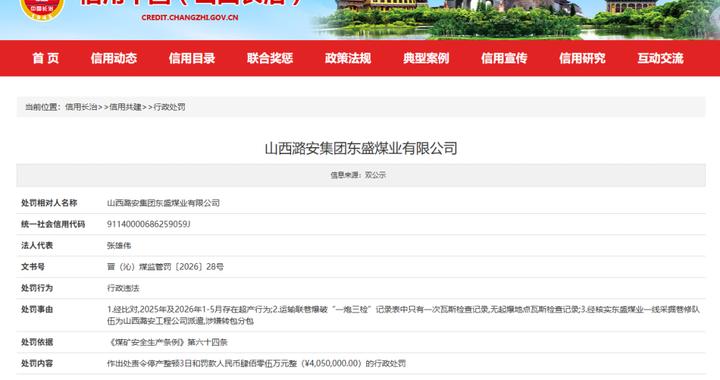720x380 pixels.
Task: Open the 信用宣传 menu item
Action: pos(504,58)
